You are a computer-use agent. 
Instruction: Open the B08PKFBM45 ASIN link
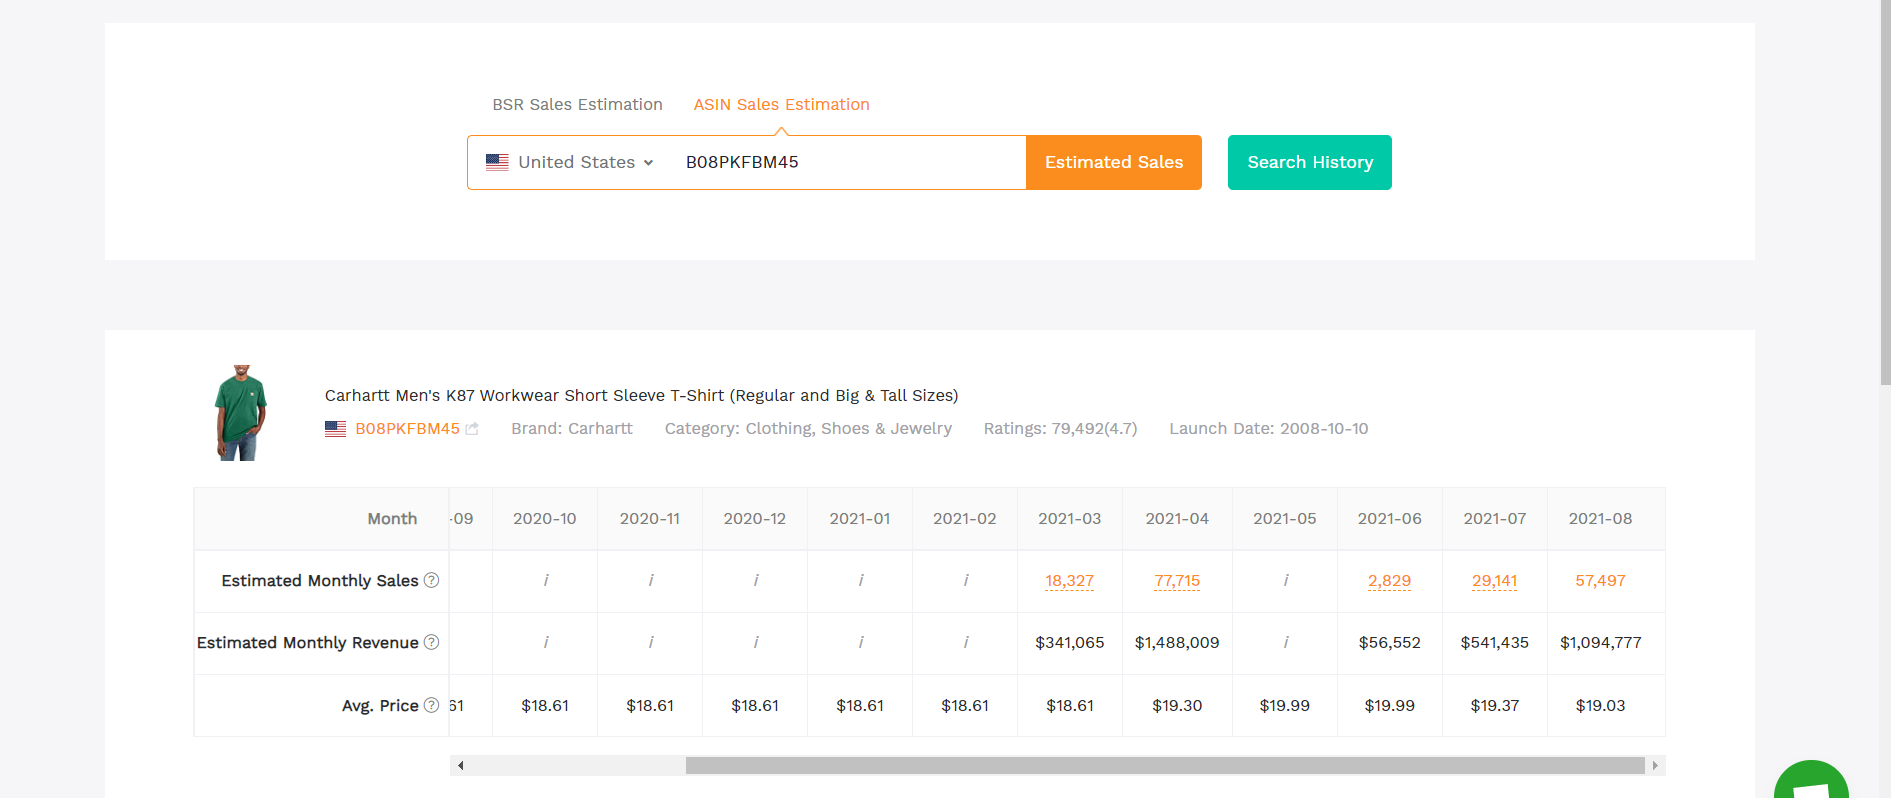(x=407, y=428)
